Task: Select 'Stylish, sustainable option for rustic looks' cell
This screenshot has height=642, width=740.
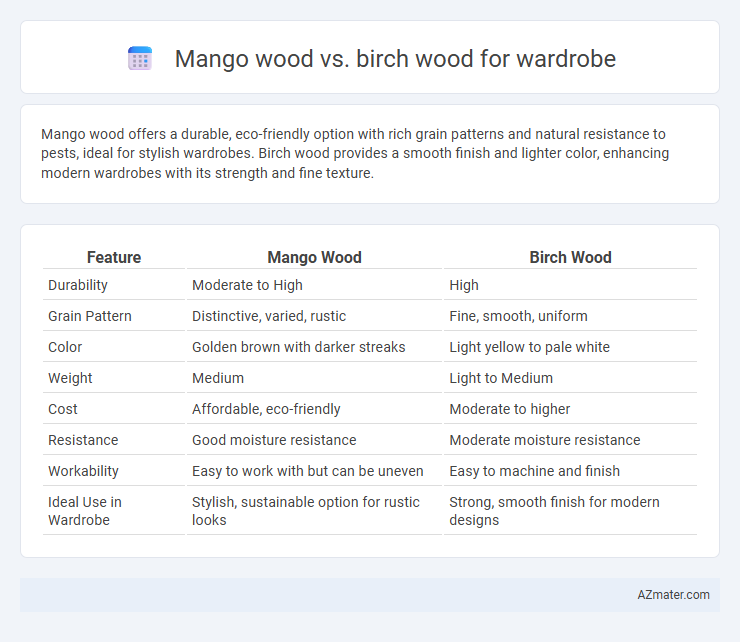Action: coord(306,511)
